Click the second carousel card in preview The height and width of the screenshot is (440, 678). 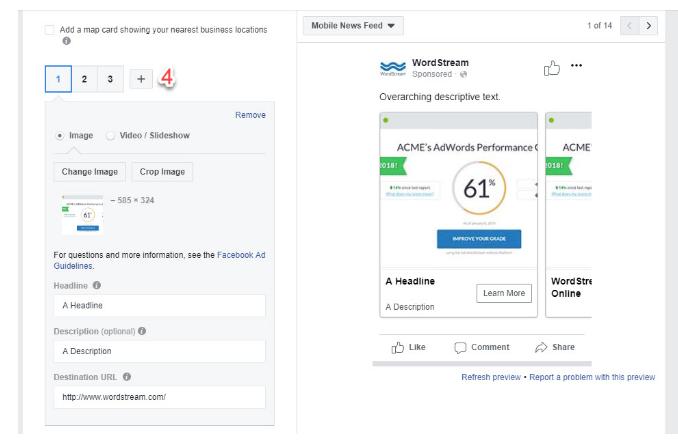(x=568, y=215)
